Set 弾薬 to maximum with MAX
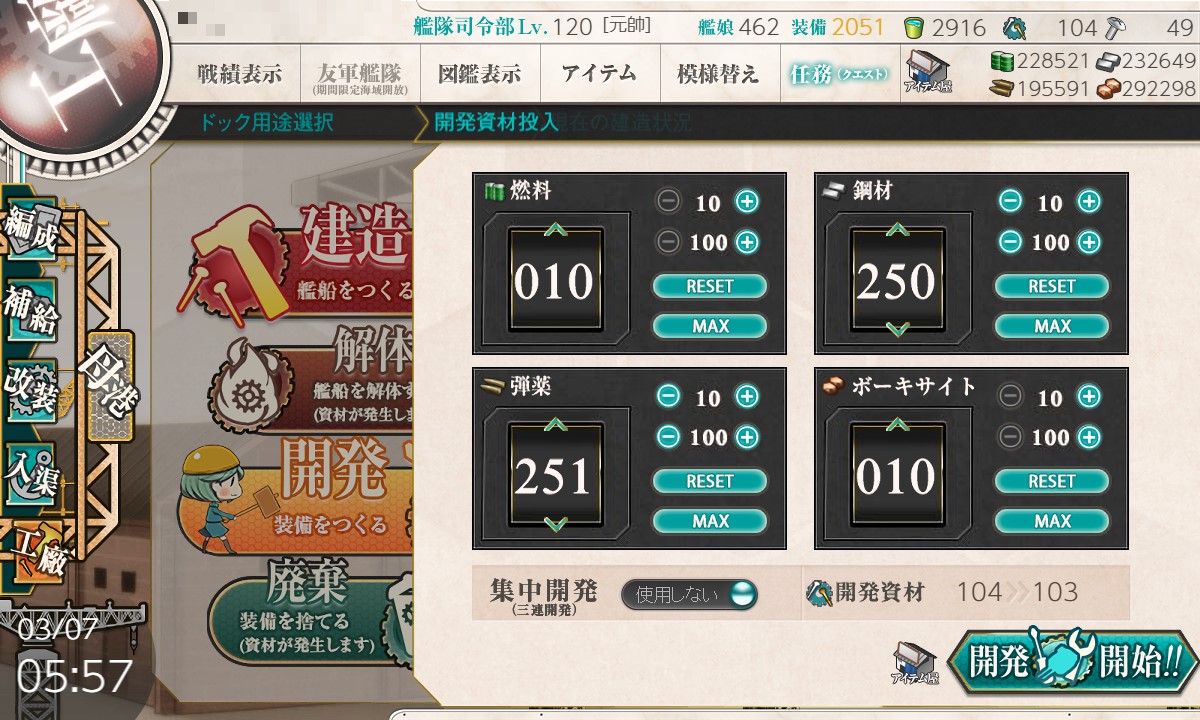 [x=710, y=521]
